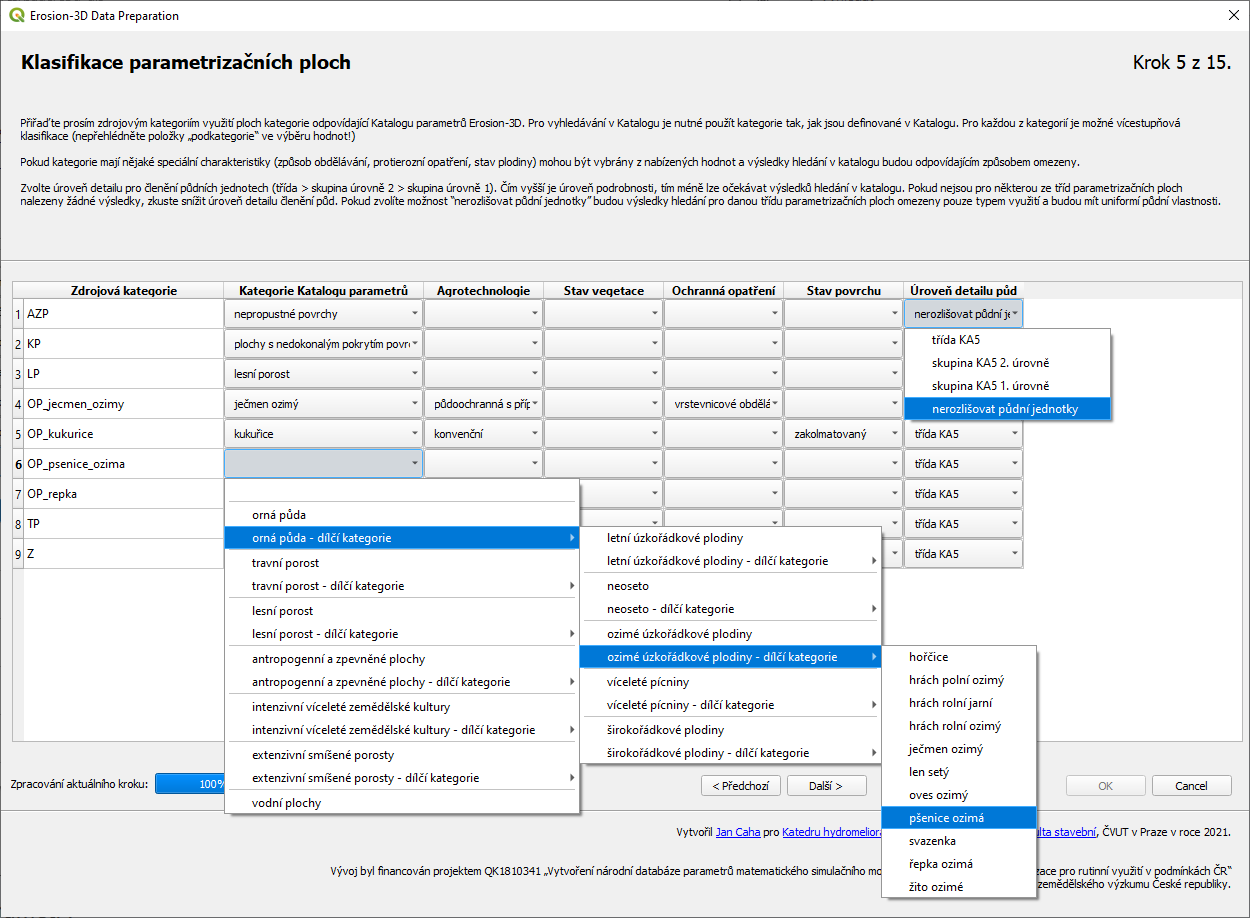Select 'víceleté pícniny' in the submenu
Viewport: 1250px width, 918px height.
(x=731, y=682)
